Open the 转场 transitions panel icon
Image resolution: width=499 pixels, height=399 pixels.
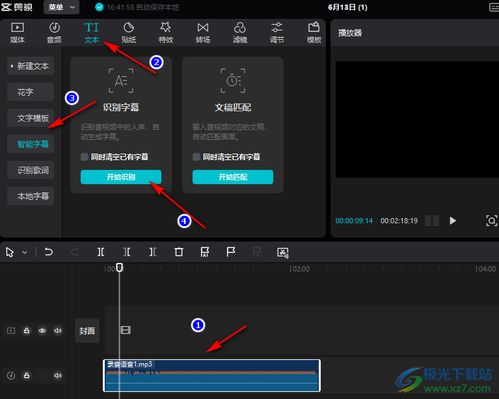coord(203,32)
